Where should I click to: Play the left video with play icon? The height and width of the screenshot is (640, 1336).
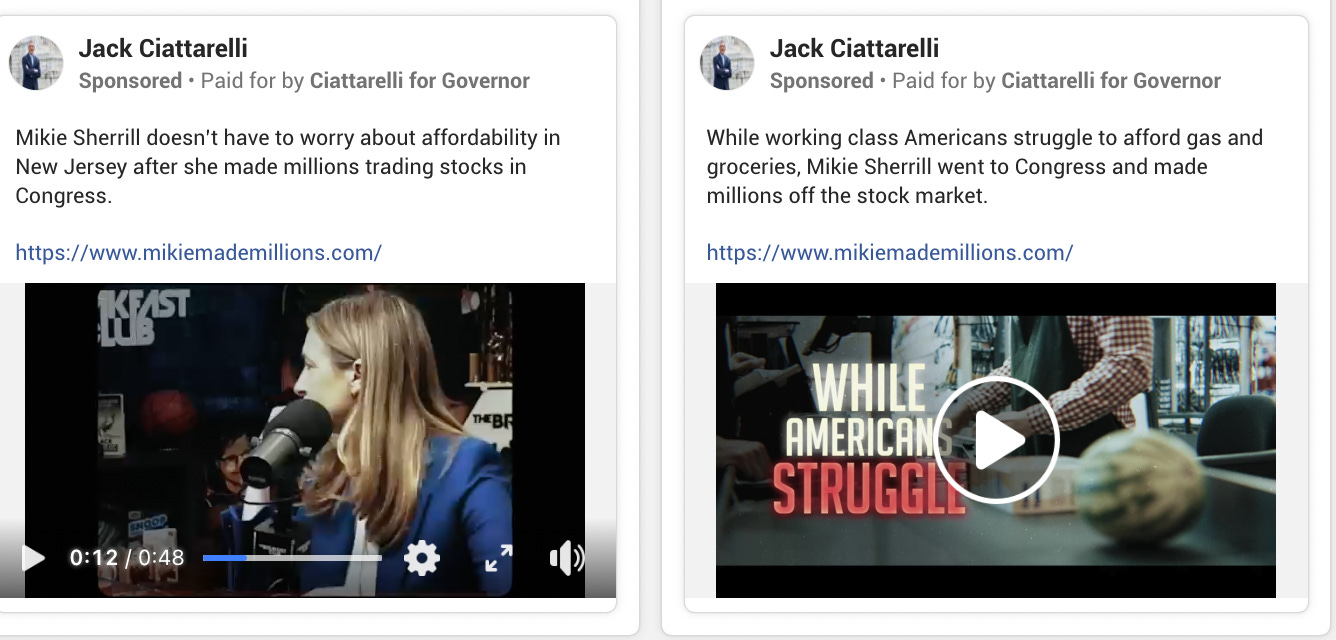pyautogui.click(x=33, y=558)
